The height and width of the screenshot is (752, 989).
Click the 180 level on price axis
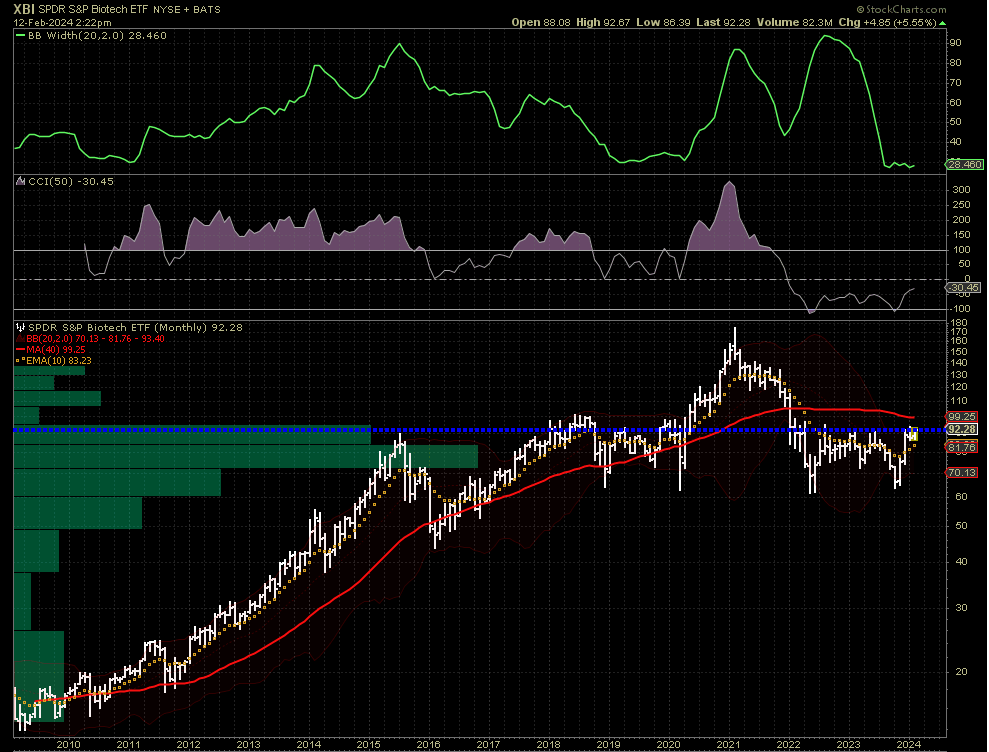point(959,322)
